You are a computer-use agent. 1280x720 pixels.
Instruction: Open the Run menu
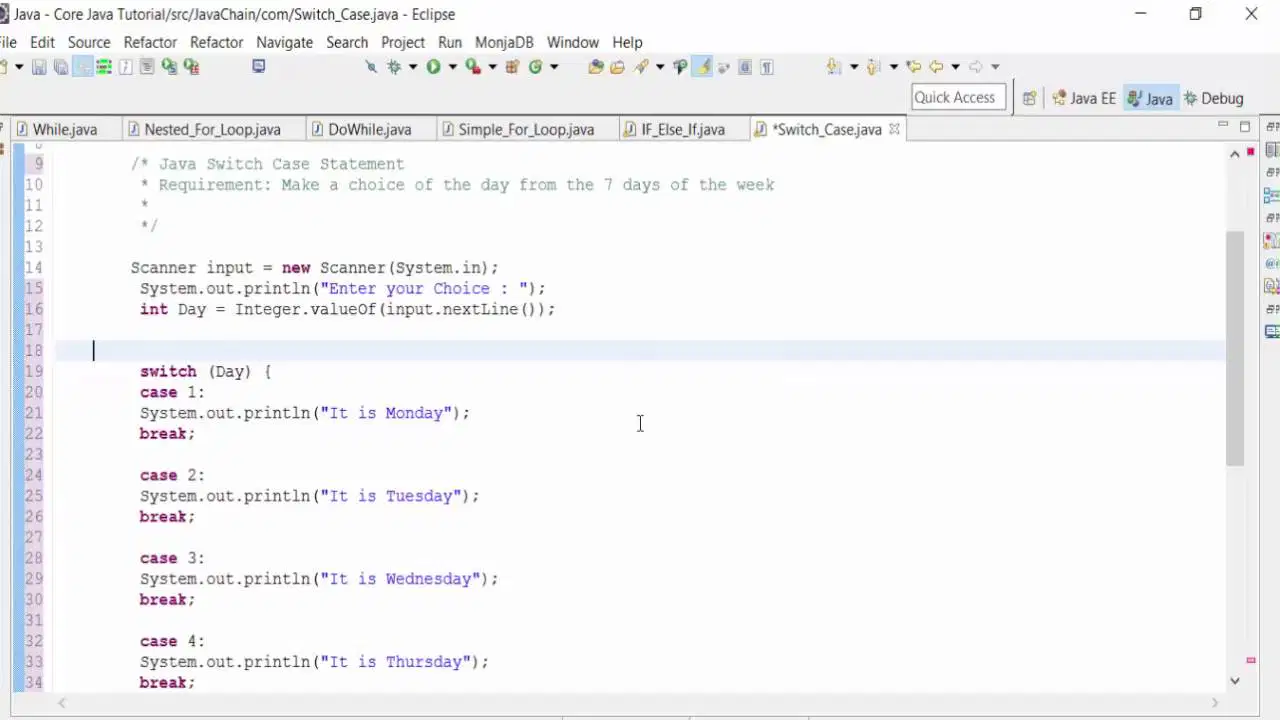click(x=450, y=42)
